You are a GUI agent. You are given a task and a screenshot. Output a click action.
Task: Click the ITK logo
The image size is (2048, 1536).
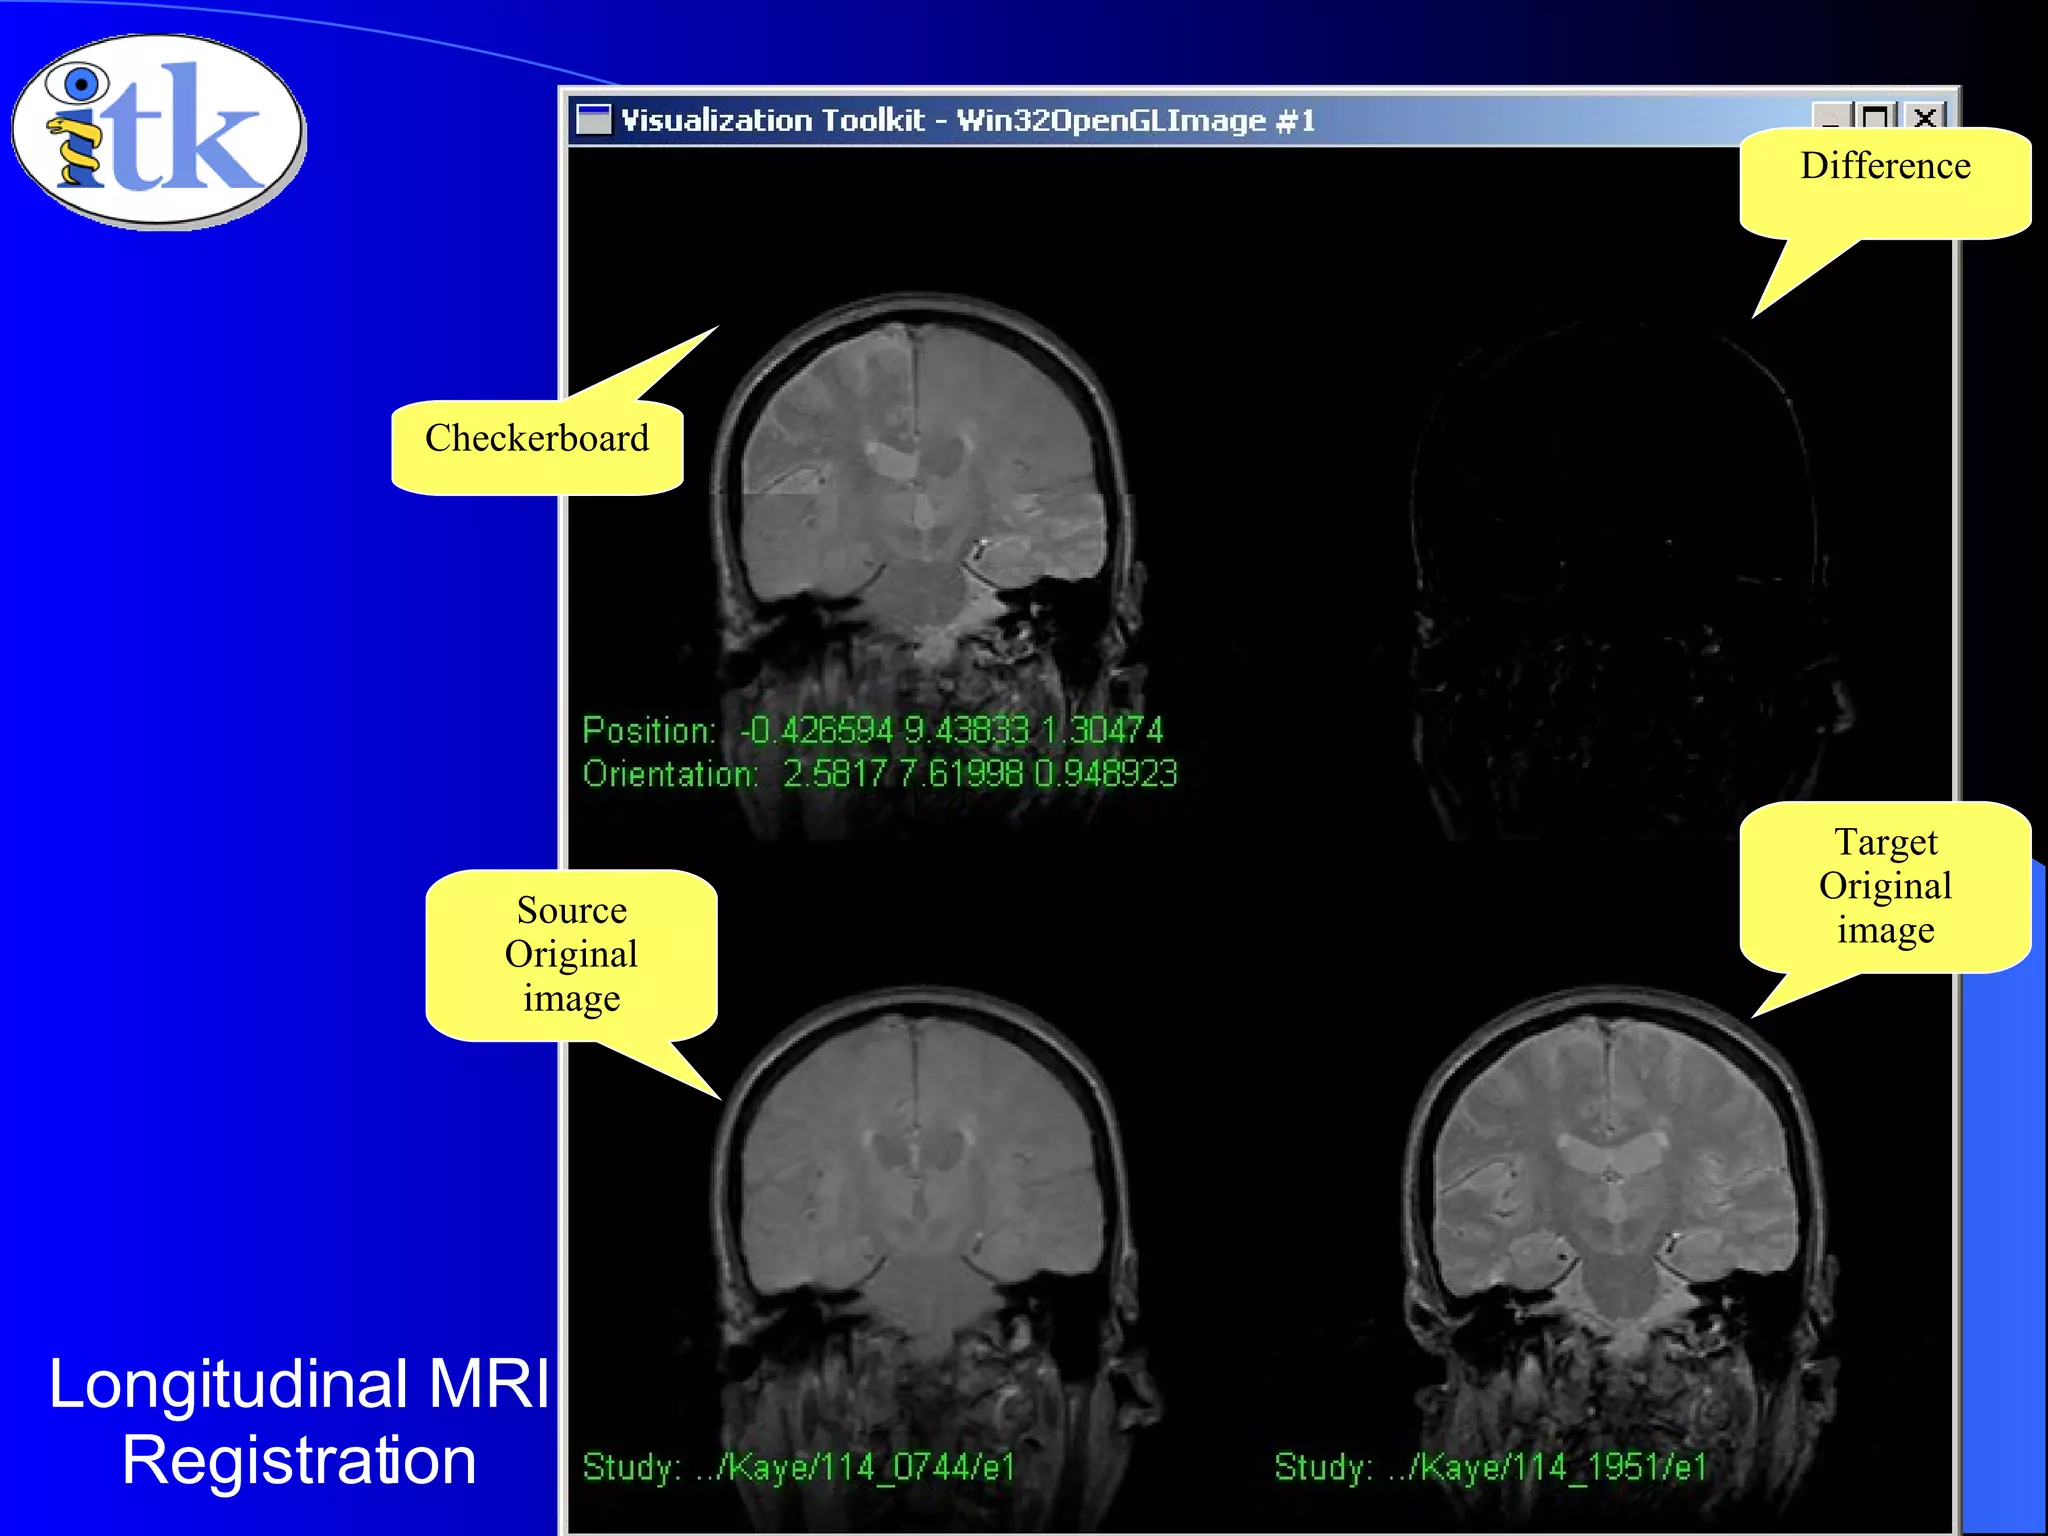[158, 130]
